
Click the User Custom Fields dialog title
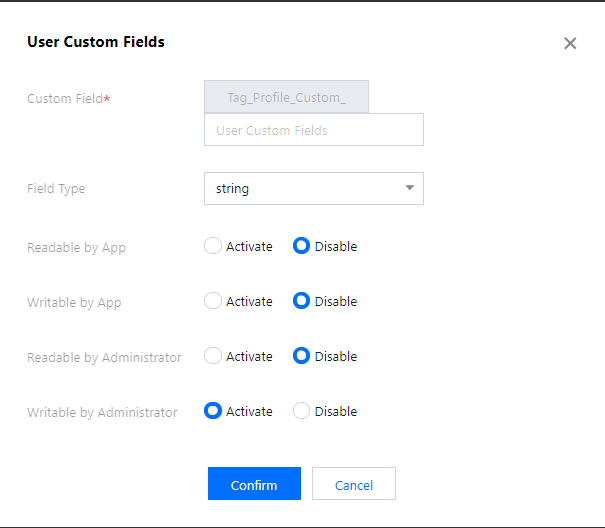coord(96,42)
